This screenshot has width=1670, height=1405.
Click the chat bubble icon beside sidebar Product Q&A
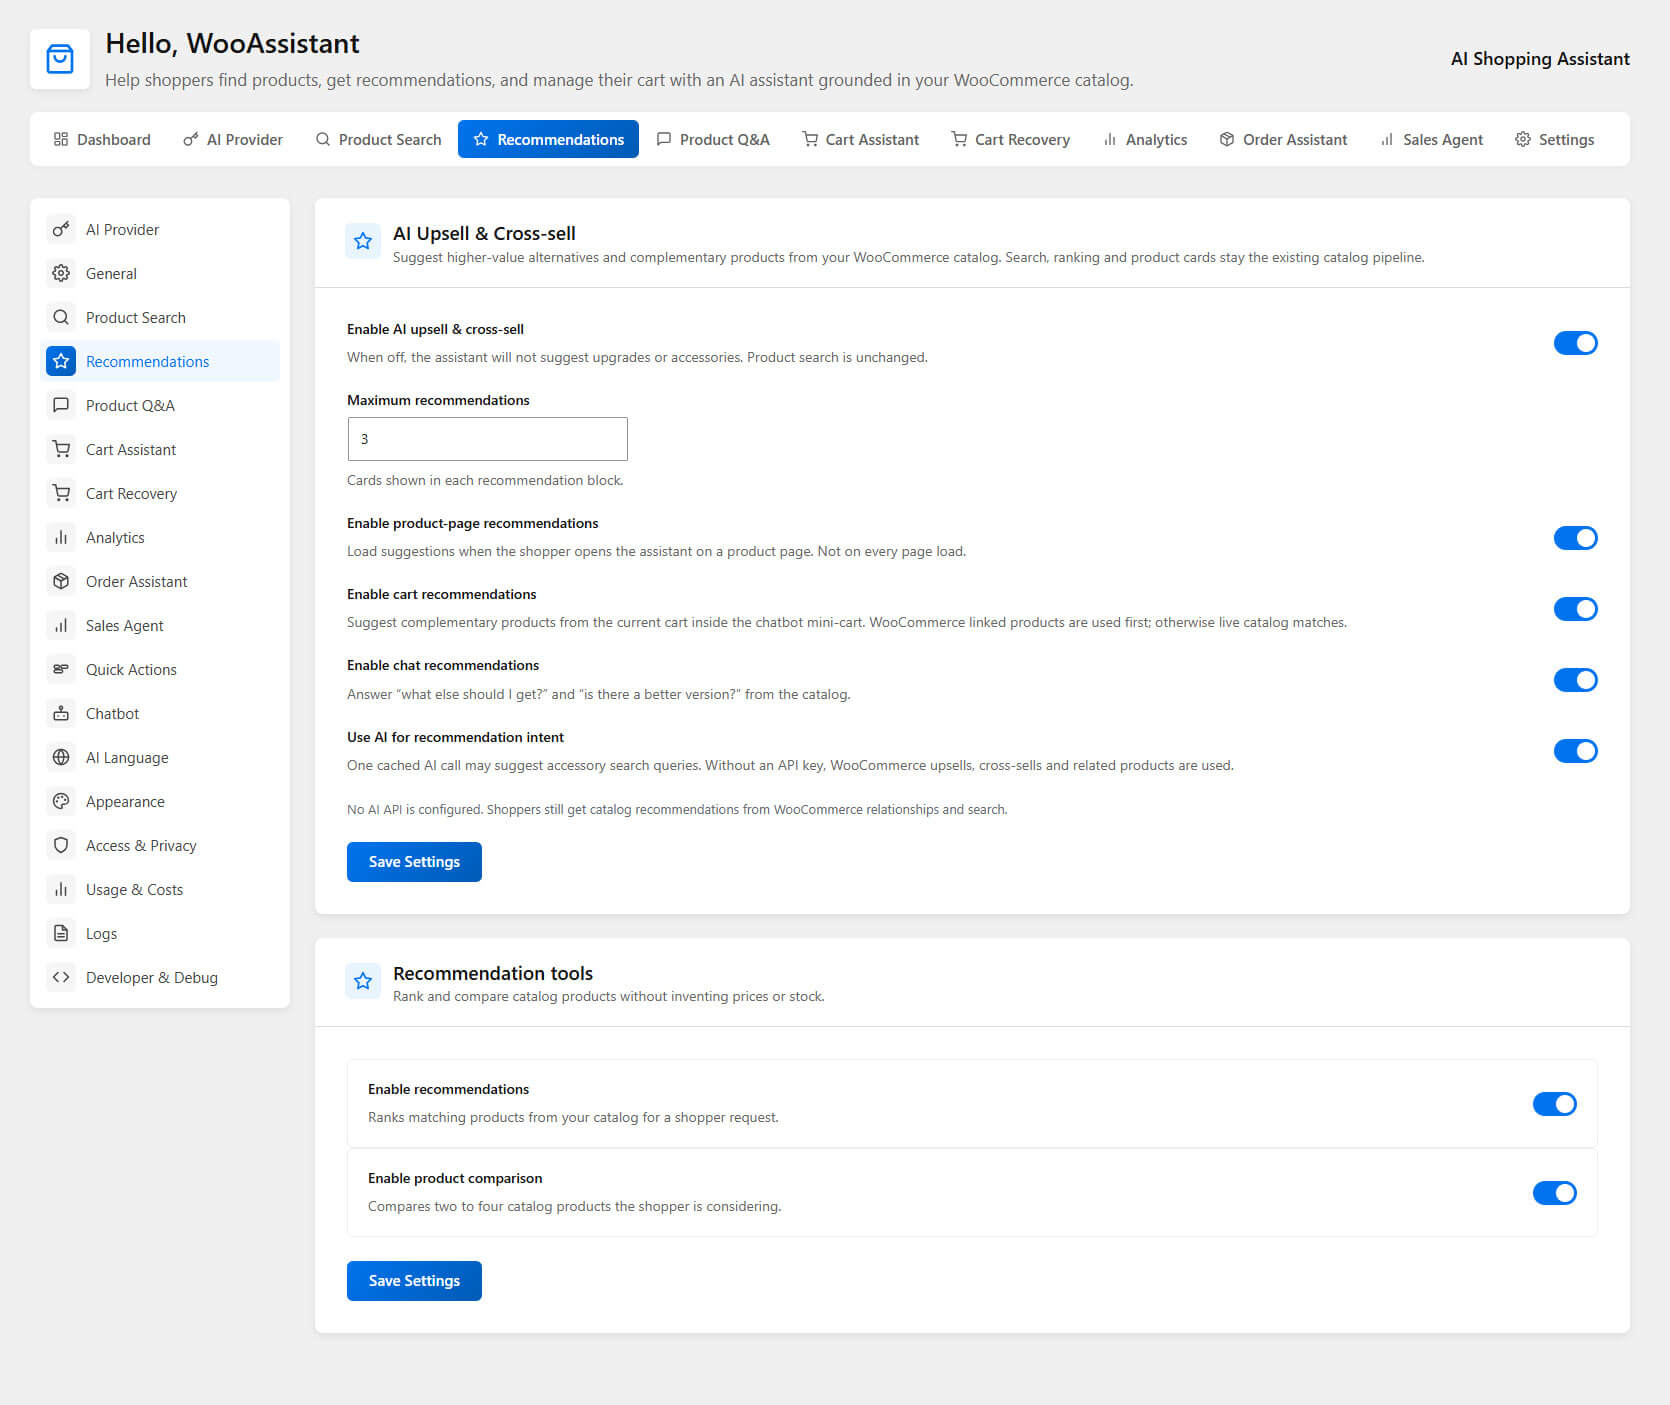click(x=61, y=405)
